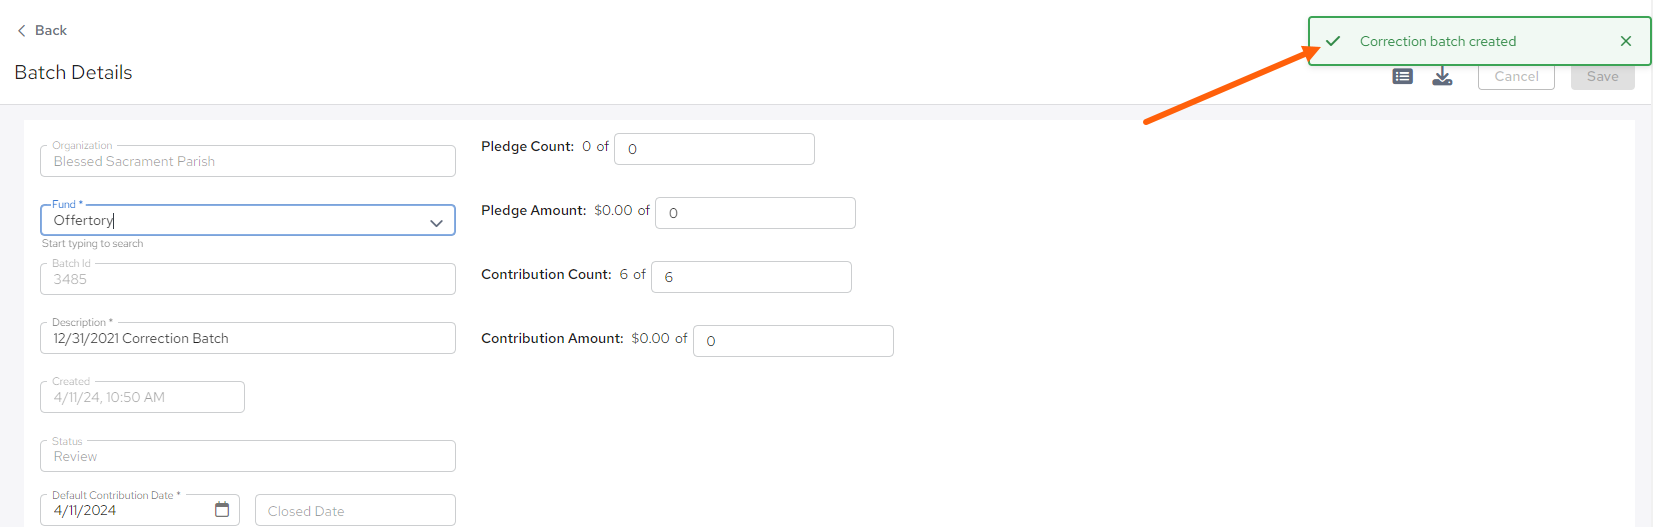
Task: Click the Back chevron arrow icon
Action: 22,31
